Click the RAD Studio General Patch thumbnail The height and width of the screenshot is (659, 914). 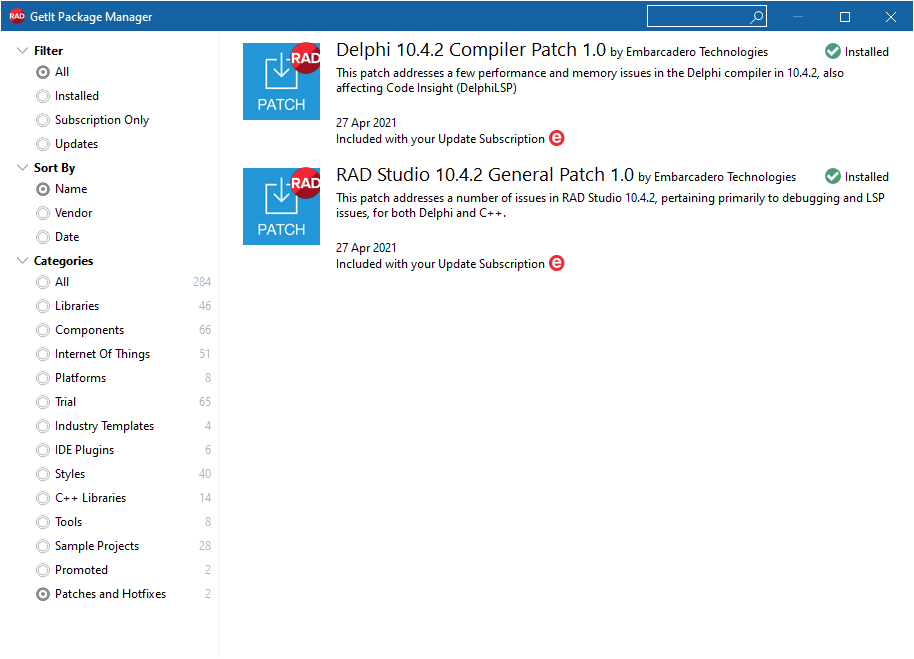281,206
